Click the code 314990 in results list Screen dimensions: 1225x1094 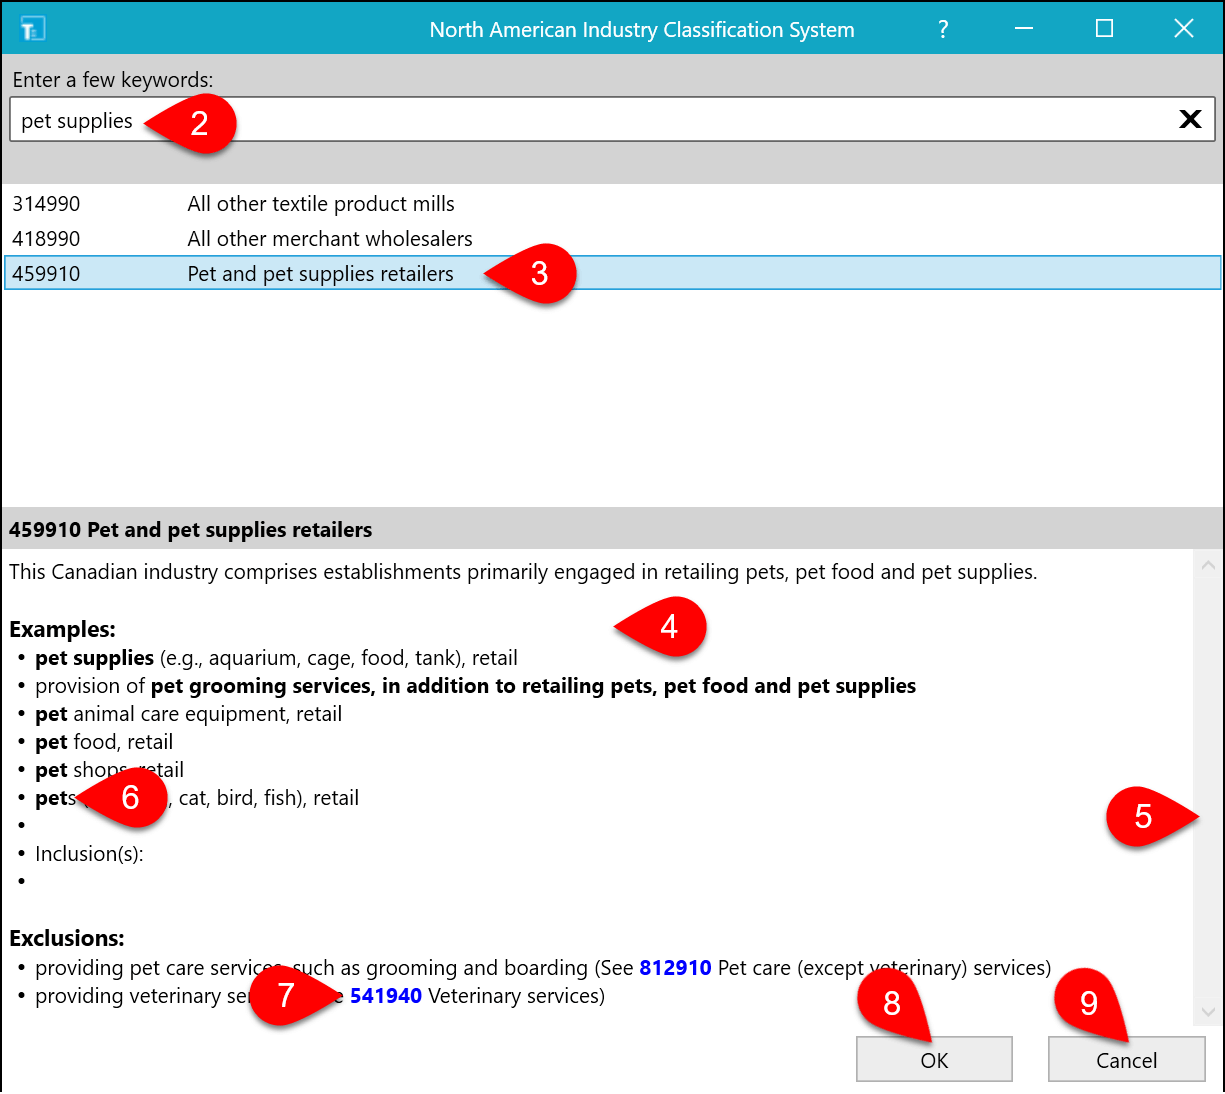46,204
